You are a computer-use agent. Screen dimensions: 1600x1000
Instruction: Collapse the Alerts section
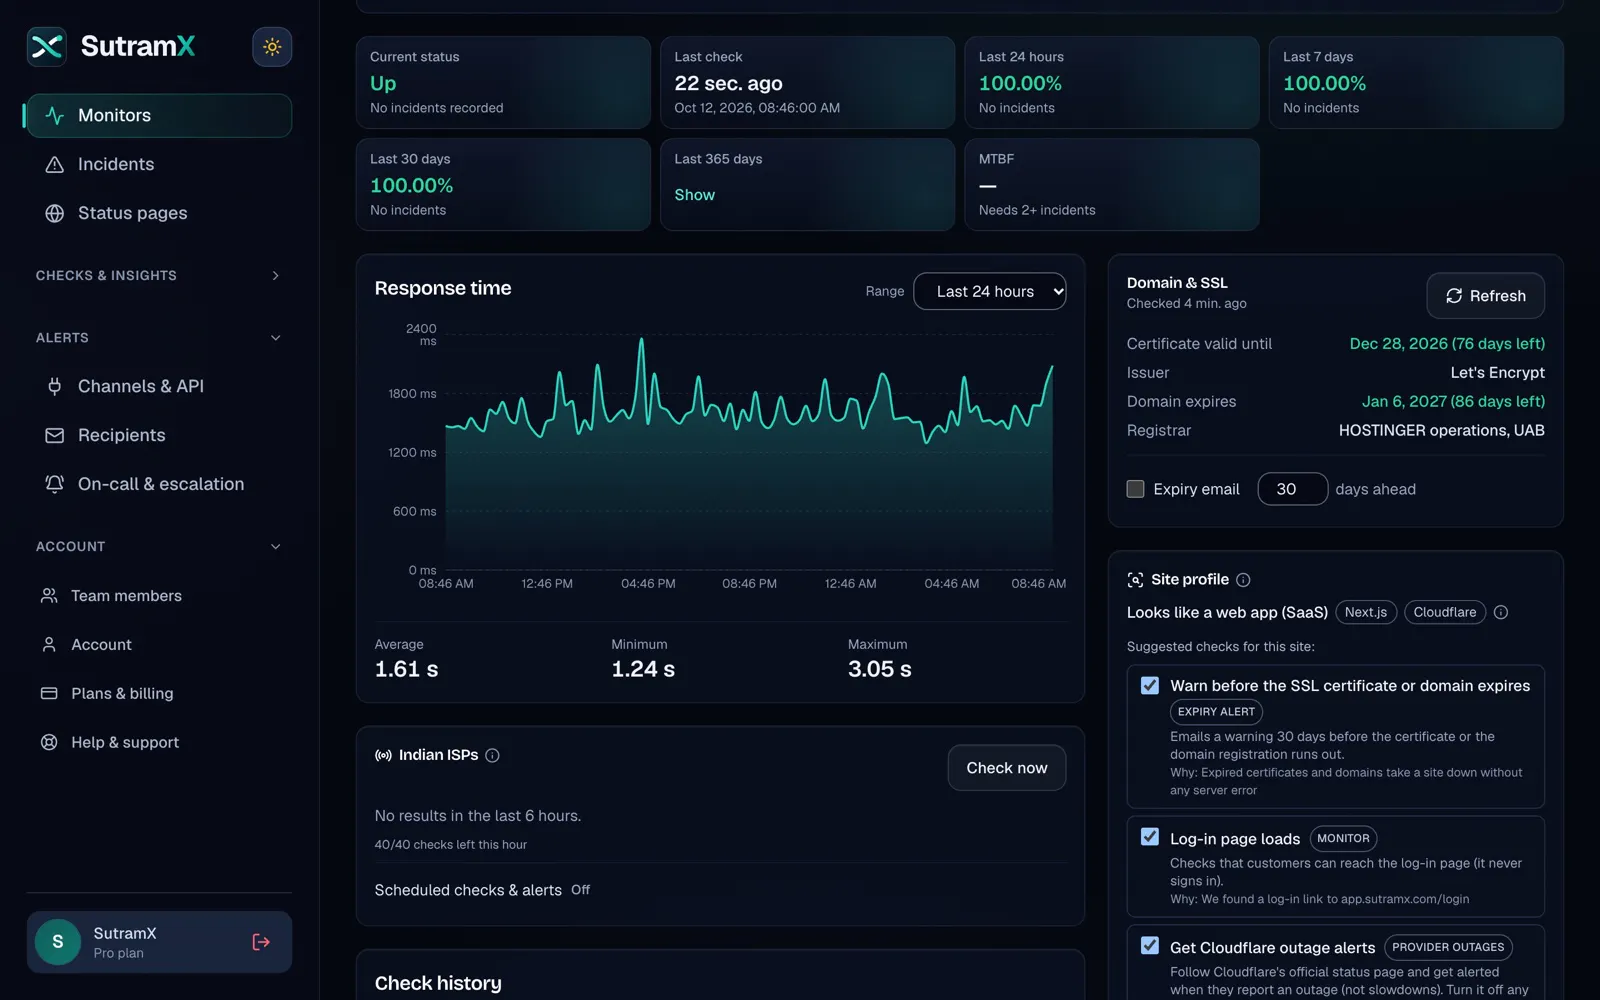pos(159,338)
